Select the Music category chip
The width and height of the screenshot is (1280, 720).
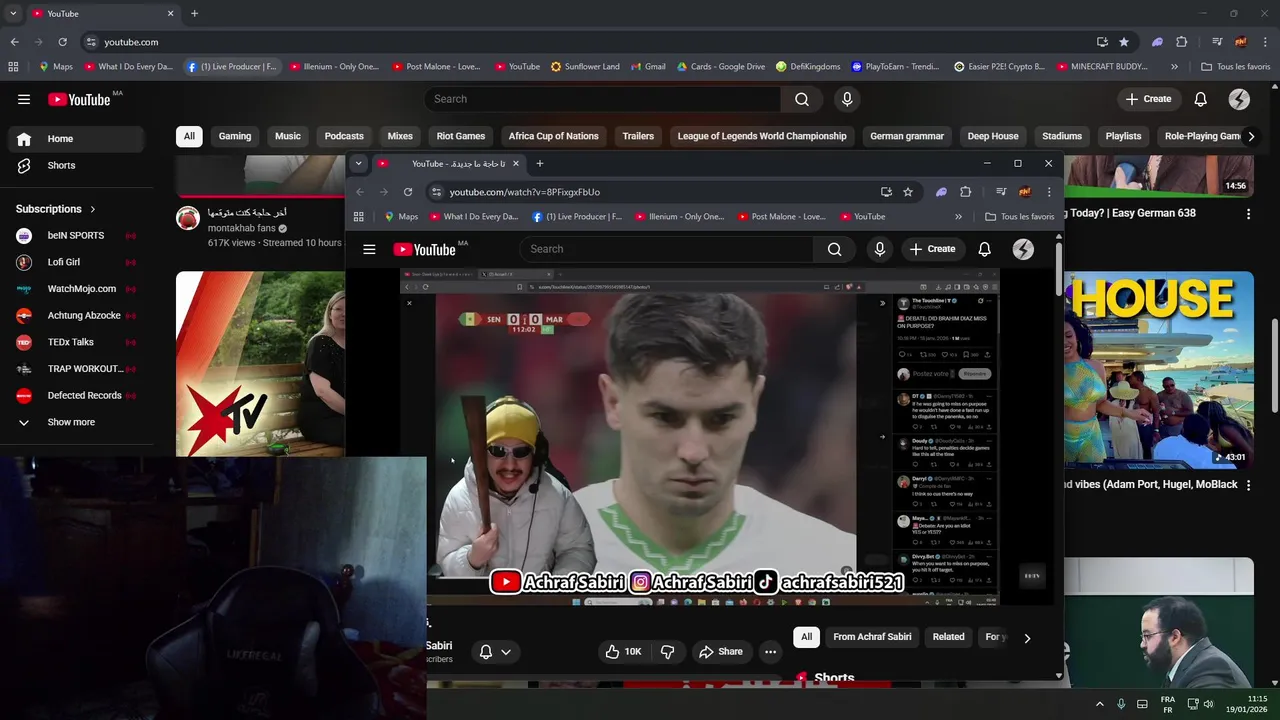click(x=288, y=136)
